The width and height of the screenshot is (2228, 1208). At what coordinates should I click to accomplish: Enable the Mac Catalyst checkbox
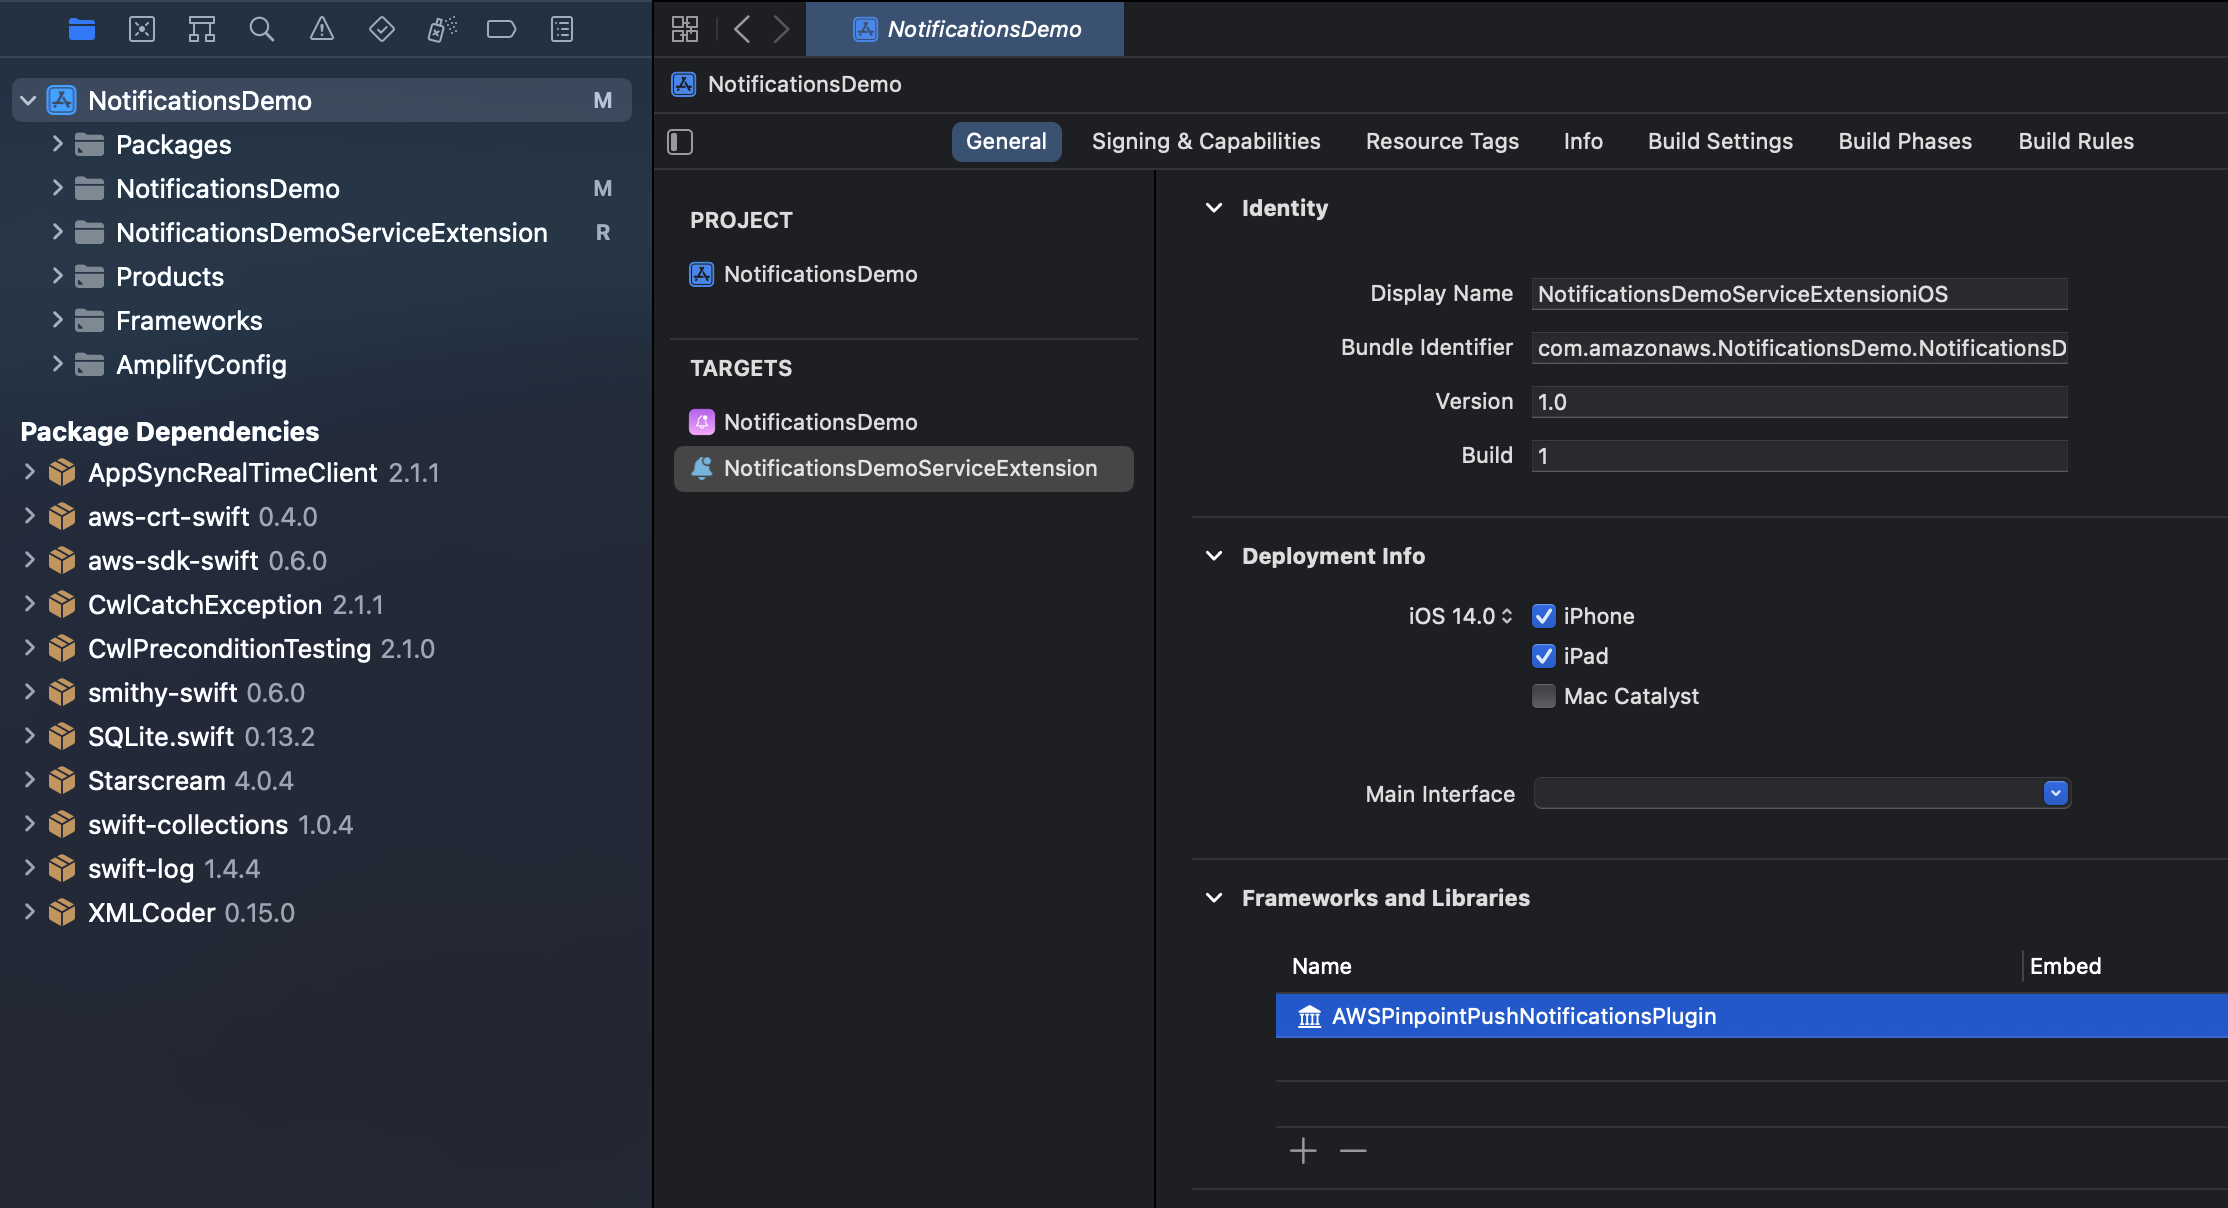point(1544,696)
